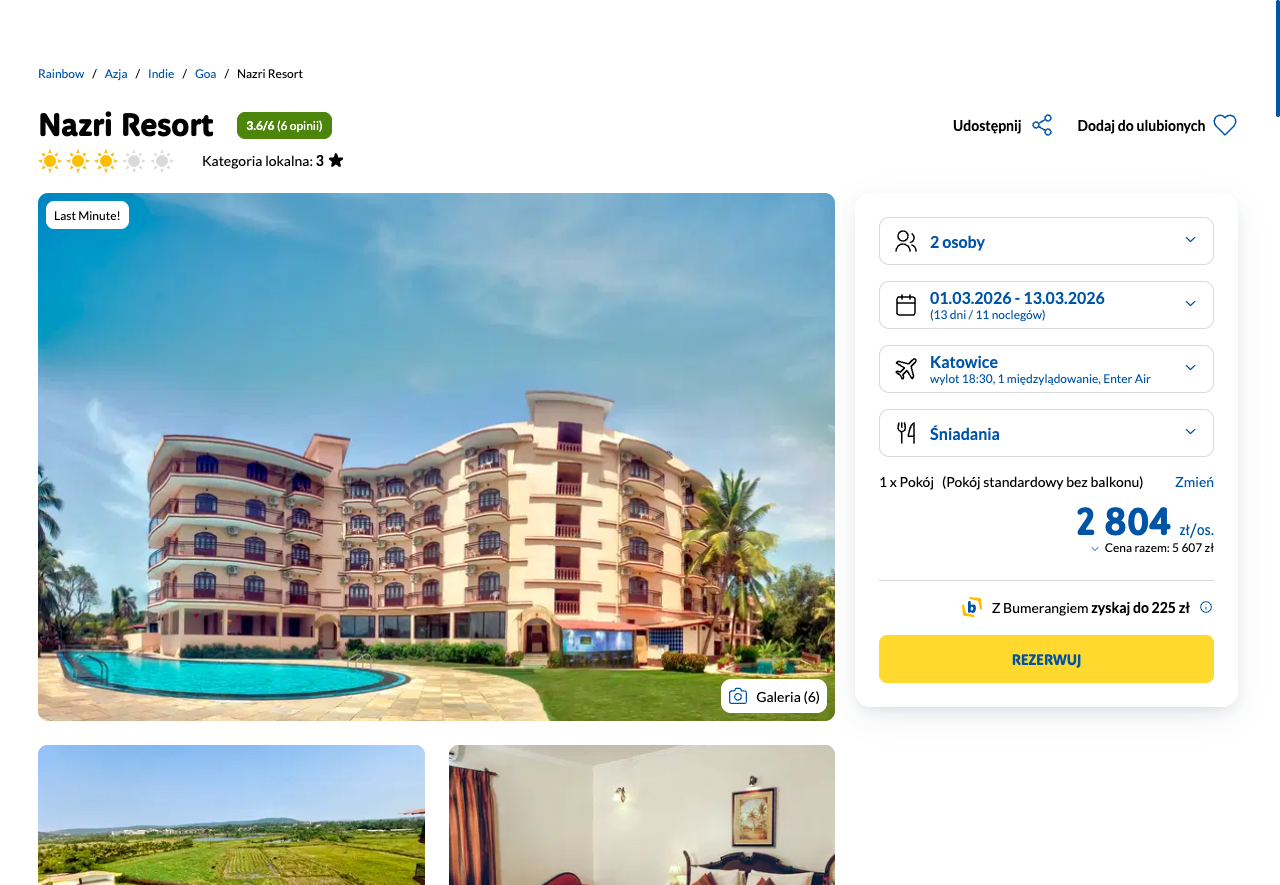Open the 01.03.2026 - 13.03.2026 date dropdown
This screenshot has width=1280, height=885.
1046,305
